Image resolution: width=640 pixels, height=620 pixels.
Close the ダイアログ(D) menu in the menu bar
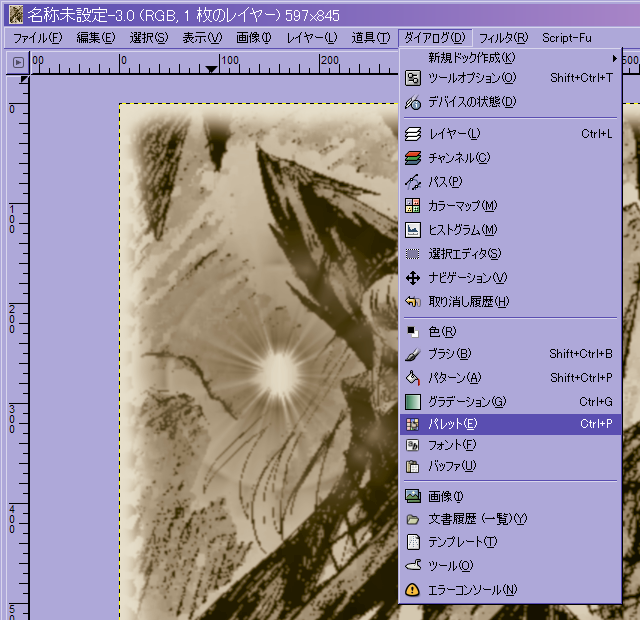[x=435, y=38]
